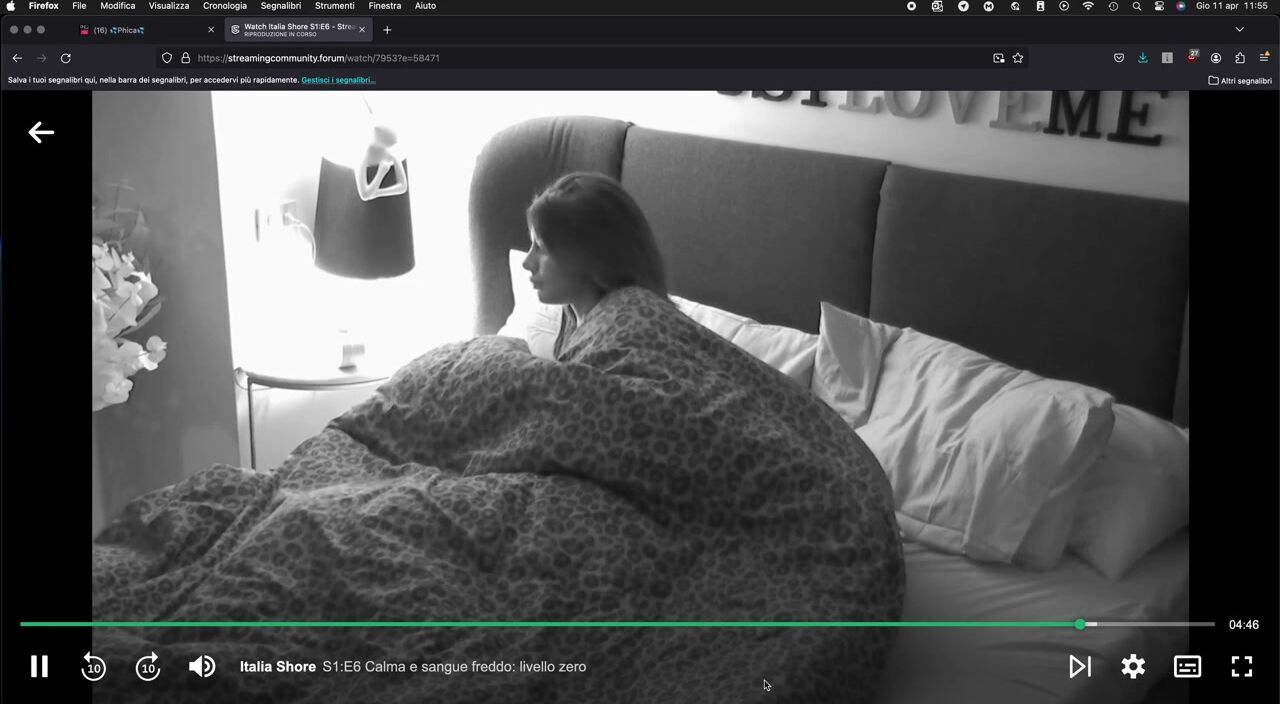Go back using player's white arrow
1280x704 pixels.
(41, 132)
